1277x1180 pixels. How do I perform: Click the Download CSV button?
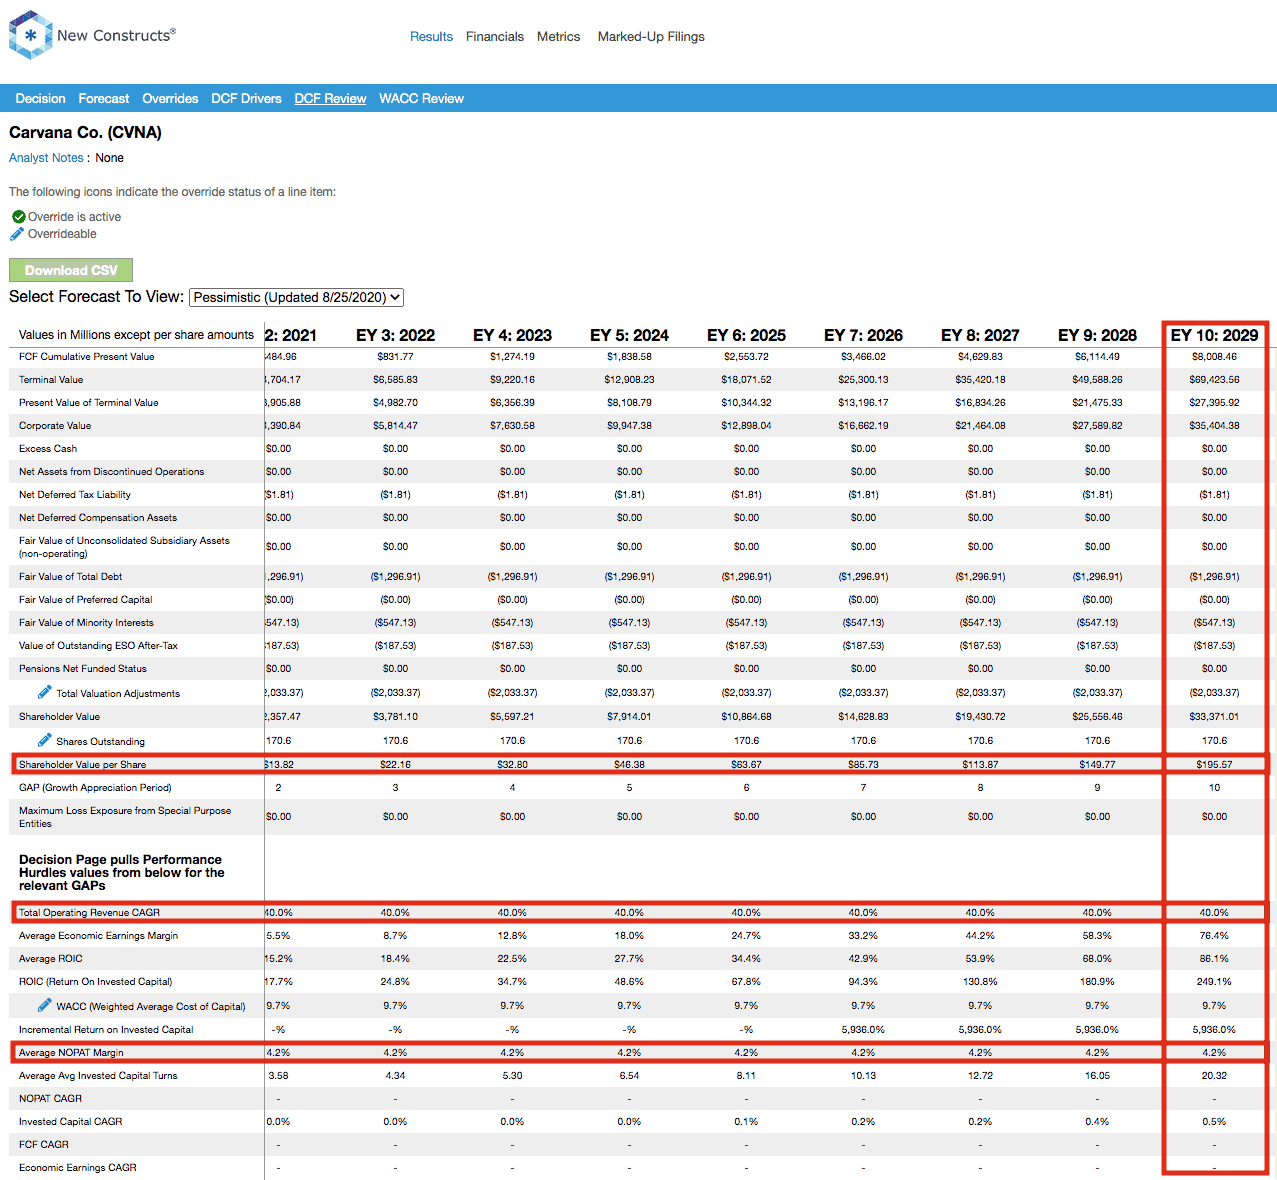click(71, 270)
